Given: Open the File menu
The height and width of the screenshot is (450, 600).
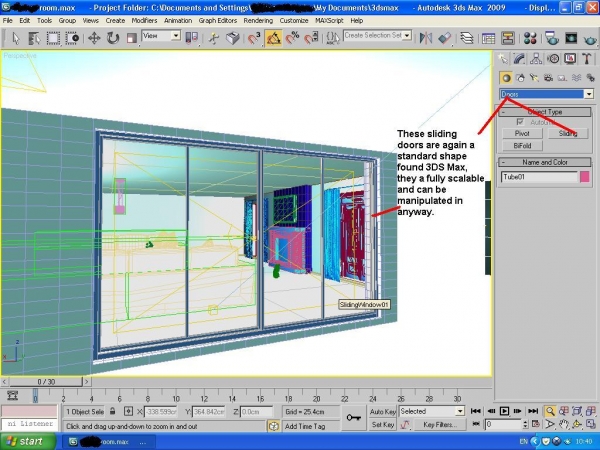Looking at the screenshot, I should point(8,21).
